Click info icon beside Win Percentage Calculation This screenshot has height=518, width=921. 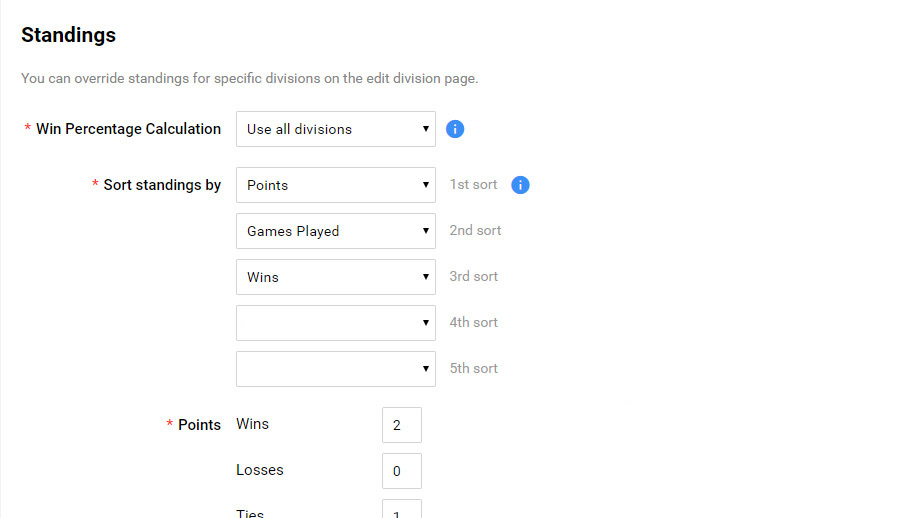coord(455,129)
